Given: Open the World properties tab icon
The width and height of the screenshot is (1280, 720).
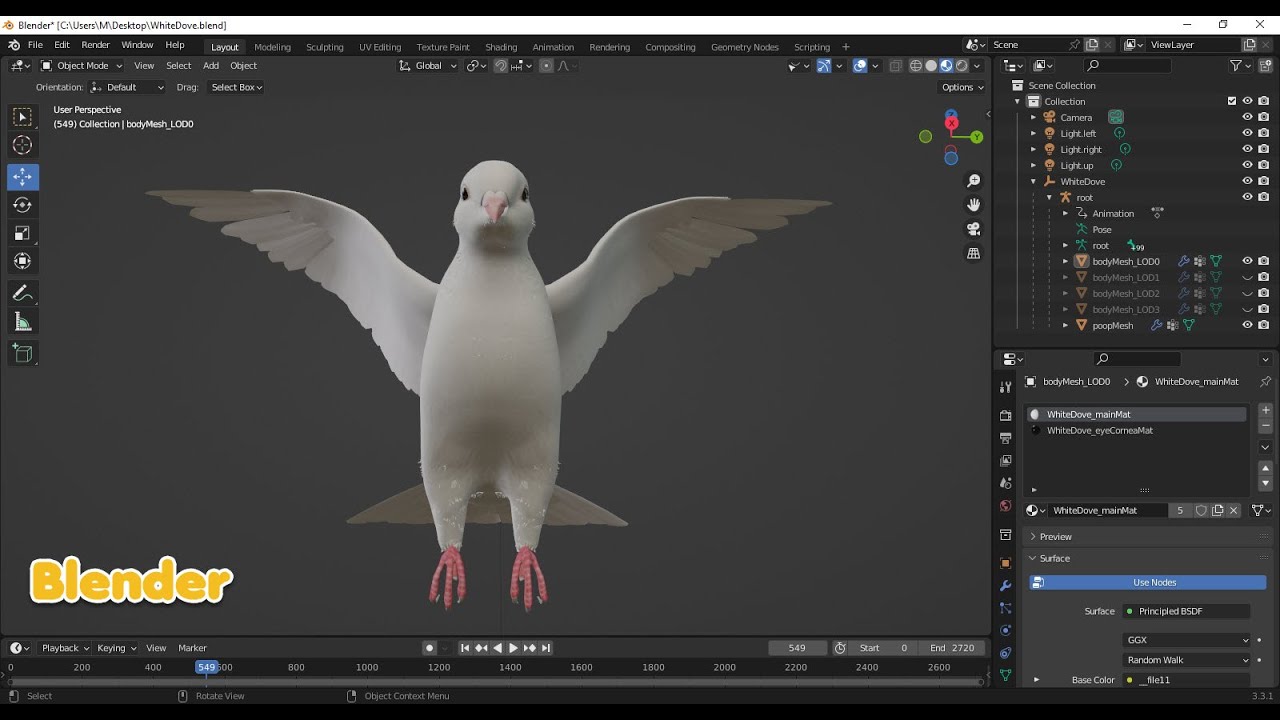Looking at the screenshot, I should tap(1006, 506).
